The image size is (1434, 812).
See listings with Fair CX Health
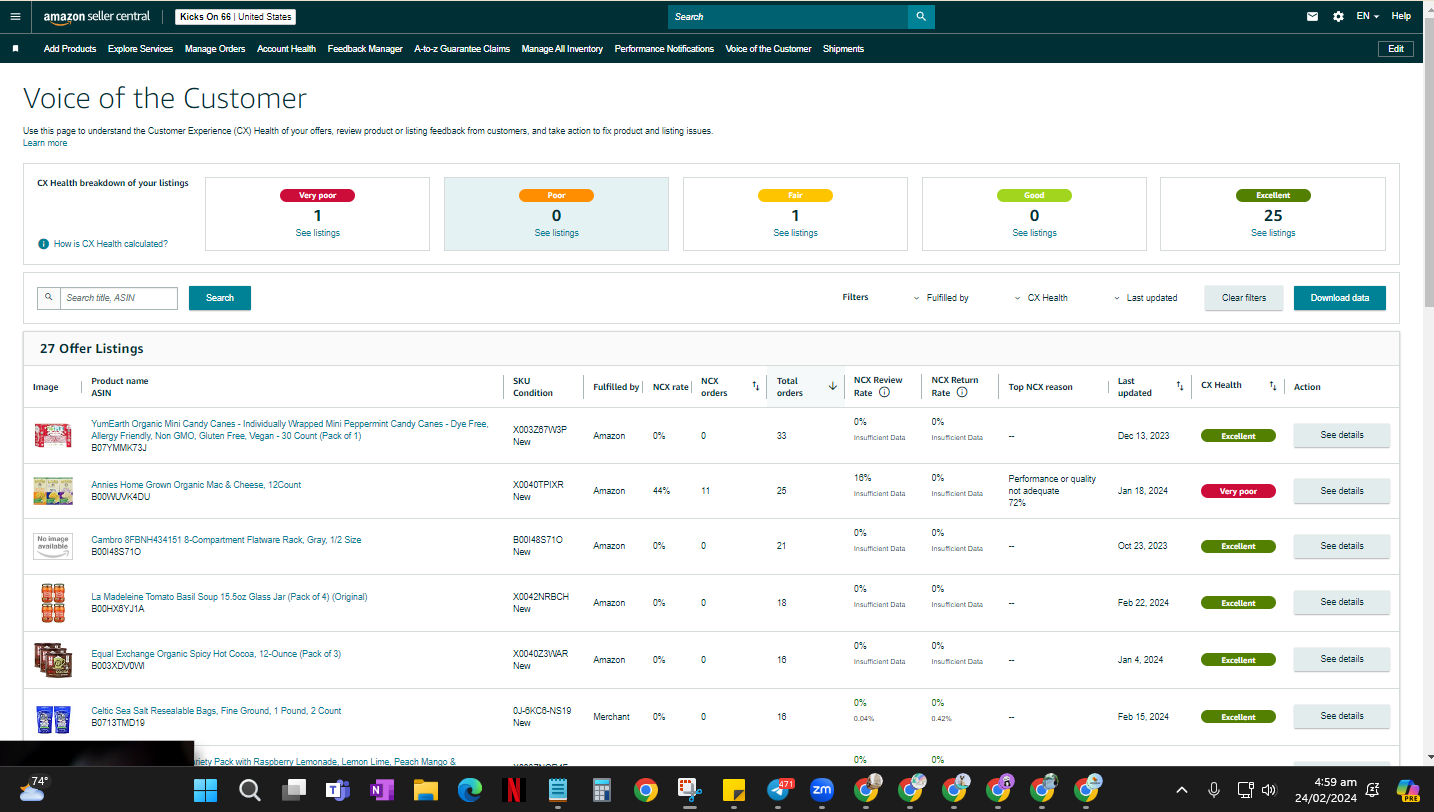(x=795, y=233)
